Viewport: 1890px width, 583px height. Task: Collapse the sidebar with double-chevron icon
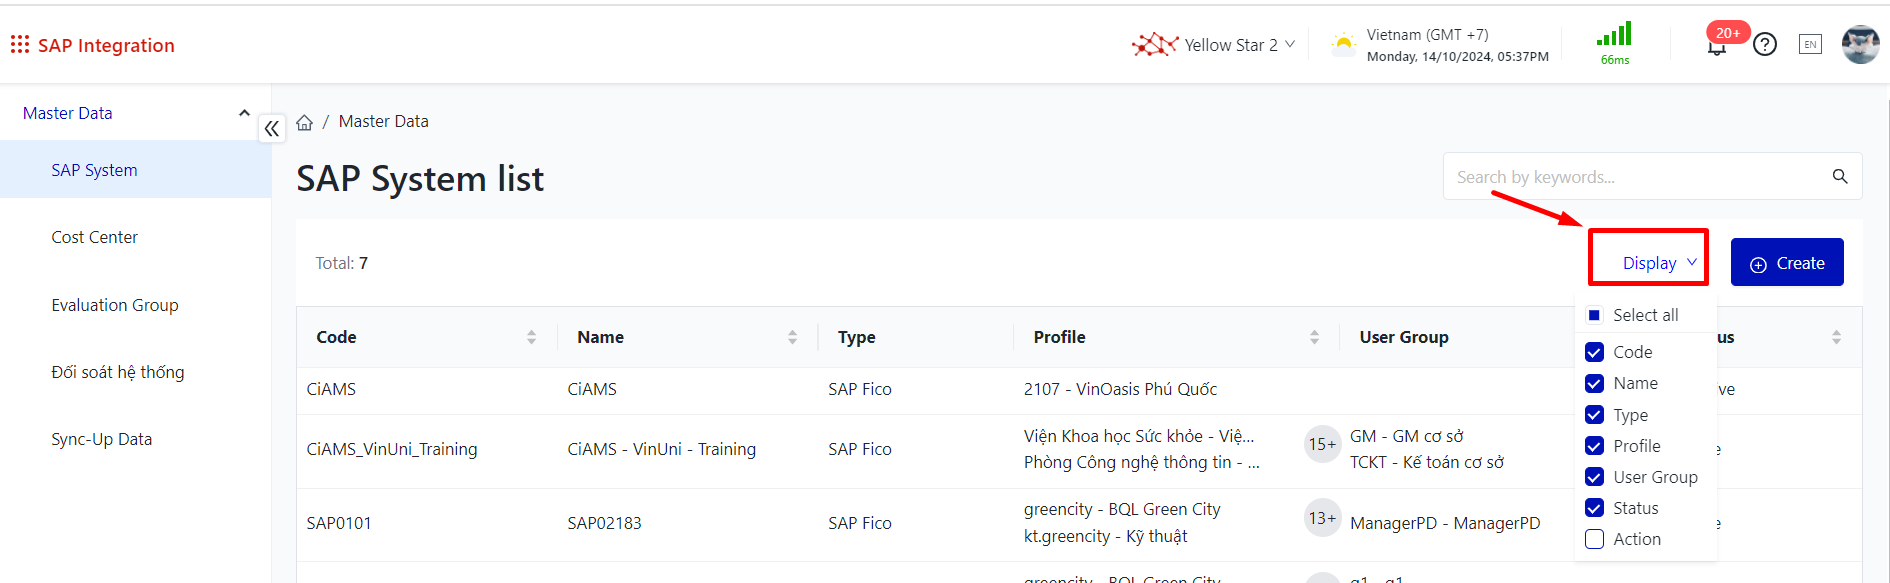point(272,129)
